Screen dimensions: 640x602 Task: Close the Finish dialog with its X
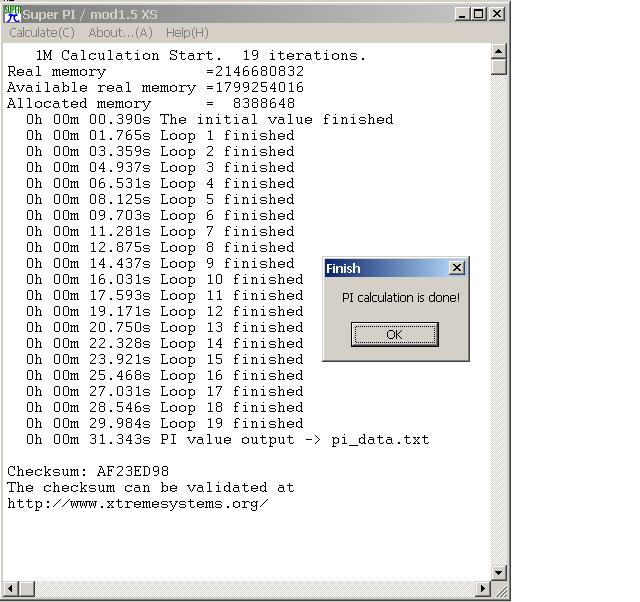[457, 268]
